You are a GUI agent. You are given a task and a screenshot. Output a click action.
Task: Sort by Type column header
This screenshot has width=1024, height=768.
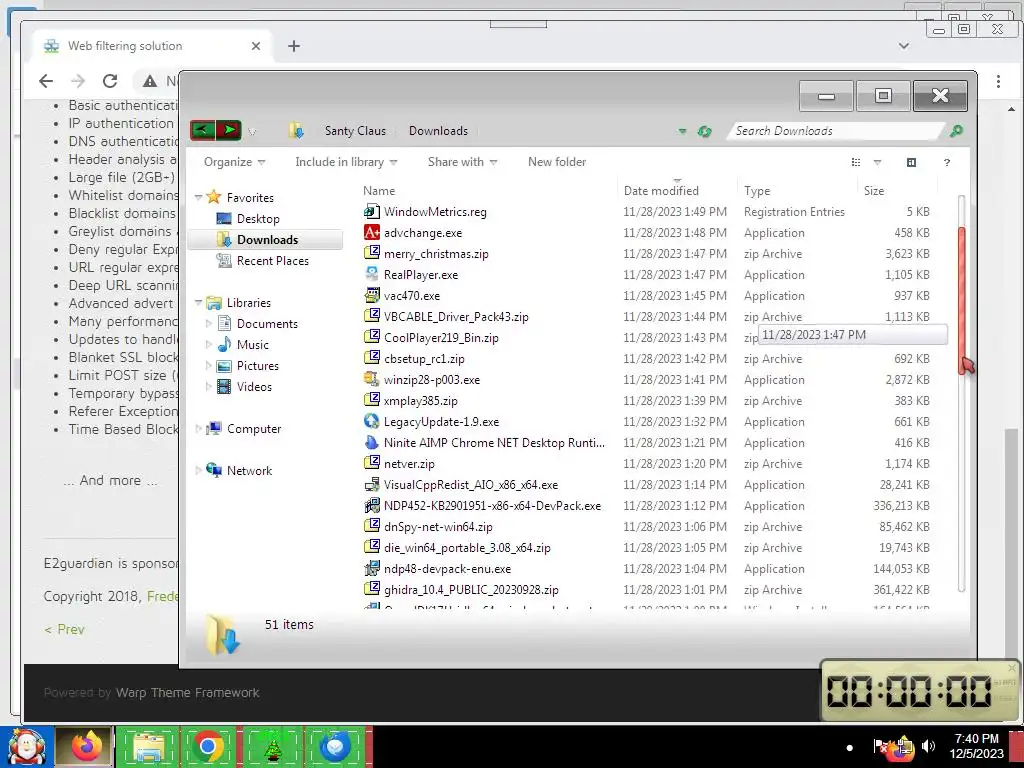(x=797, y=191)
